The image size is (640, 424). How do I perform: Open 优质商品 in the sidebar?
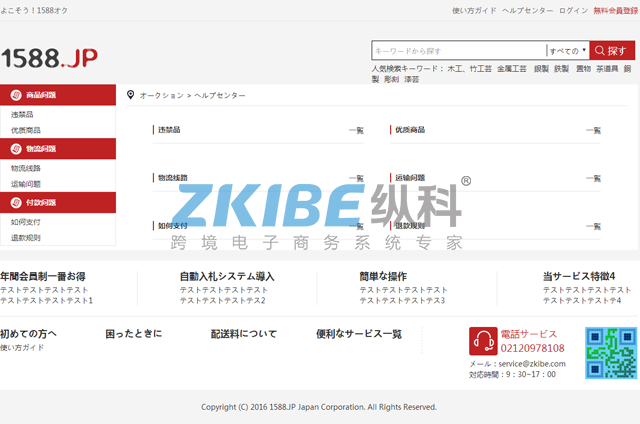(26, 130)
